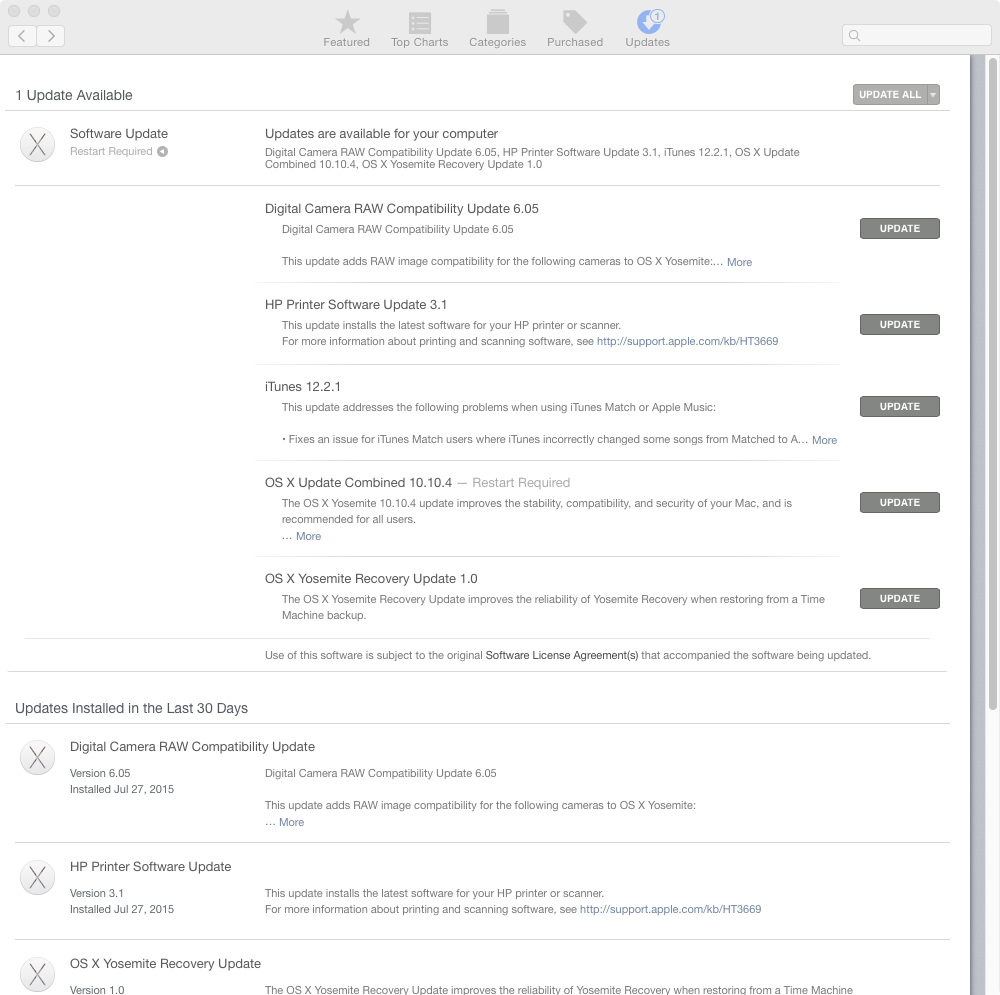1000x995 pixels.
Task: Click installed 'OS X Yosemite Recovery Update' title
Action: (x=165, y=963)
